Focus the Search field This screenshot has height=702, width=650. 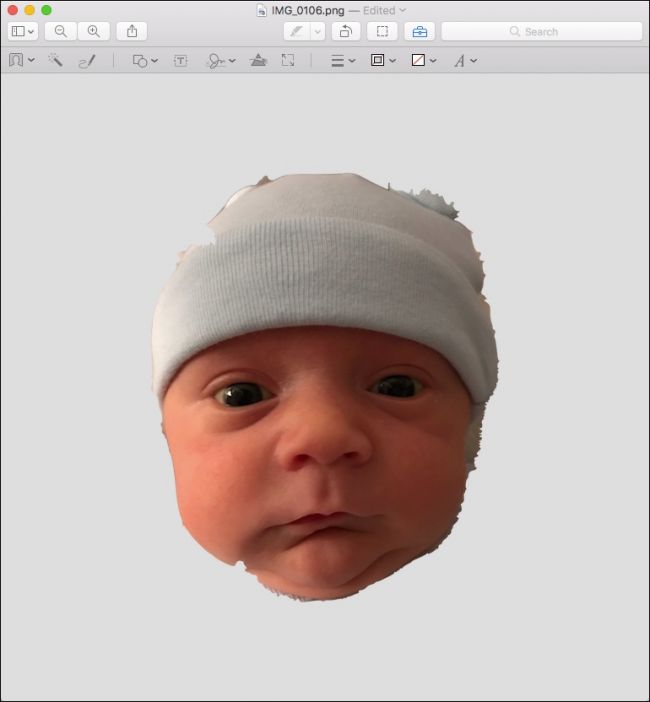pyautogui.click(x=542, y=31)
